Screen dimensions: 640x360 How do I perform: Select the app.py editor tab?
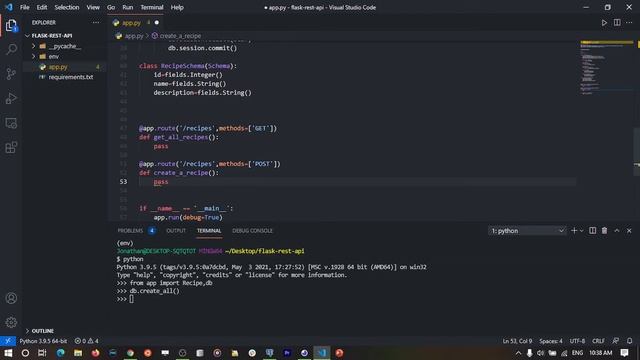pyautogui.click(x=136, y=23)
